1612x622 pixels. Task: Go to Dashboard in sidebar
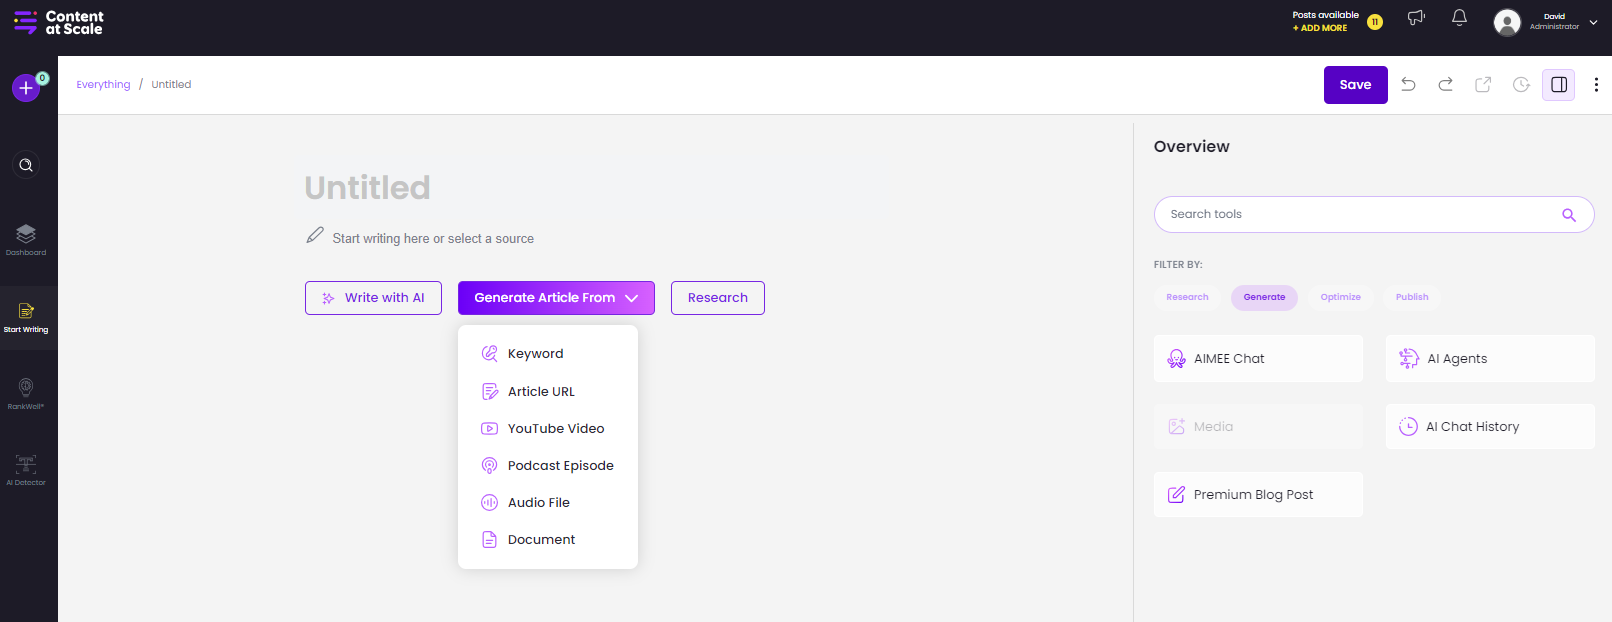(26, 240)
